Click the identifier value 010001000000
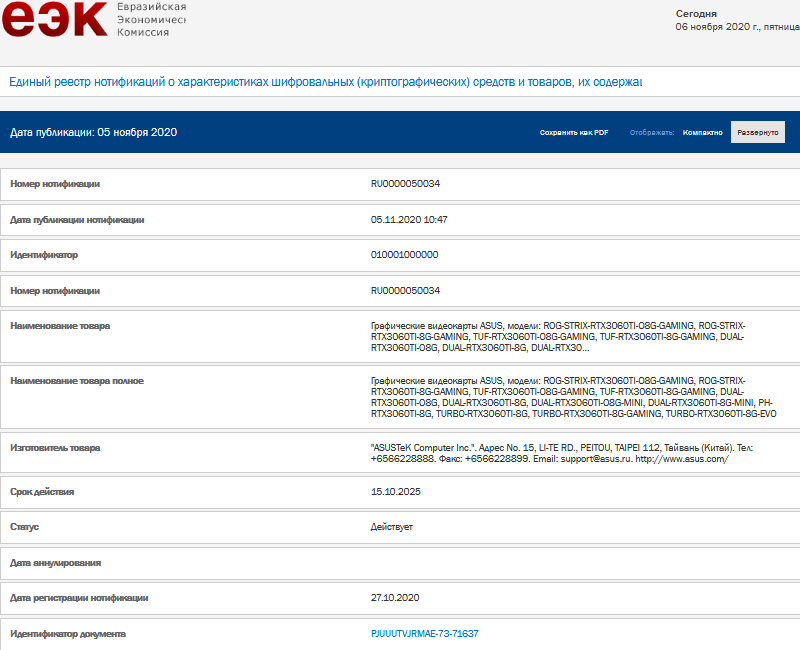This screenshot has height=650, width=800. [404, 255]
